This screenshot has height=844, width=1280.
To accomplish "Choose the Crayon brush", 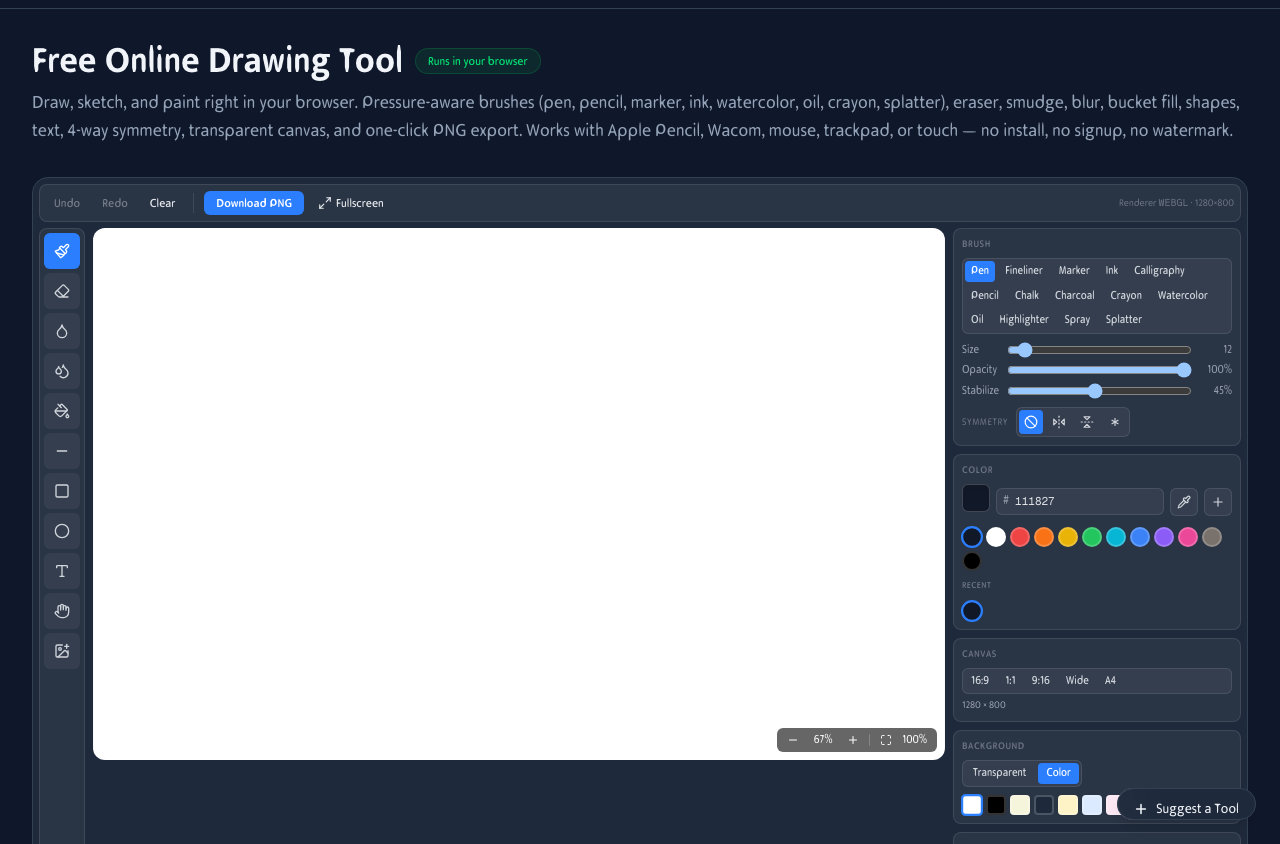I will point(1126,296).
